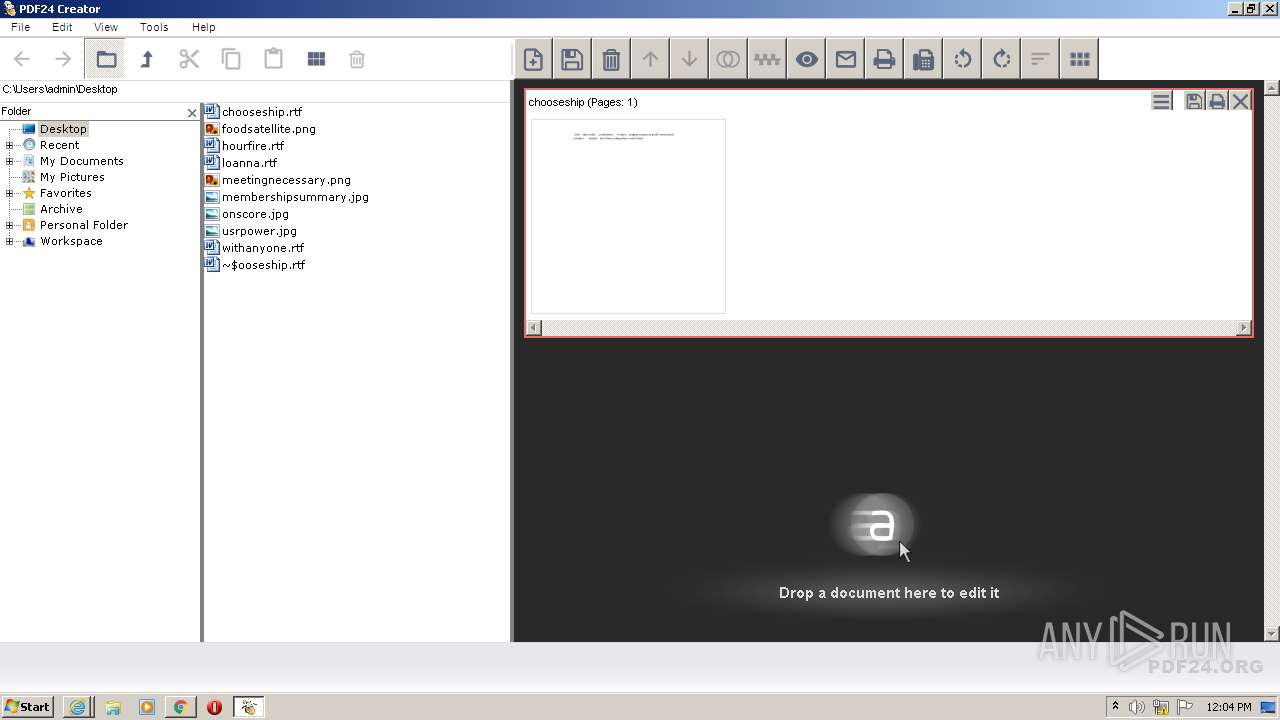The width and height of the screenshot is (1280, 720).
Task: Click the copy icon in explorer toolbar
Action: click(231, 59)
